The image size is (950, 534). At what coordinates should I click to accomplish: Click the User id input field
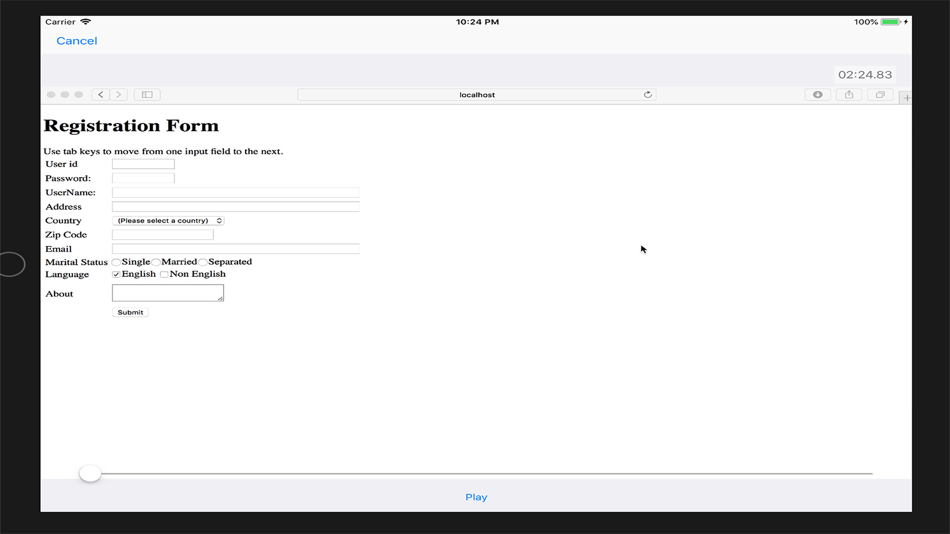click(143, 164)
